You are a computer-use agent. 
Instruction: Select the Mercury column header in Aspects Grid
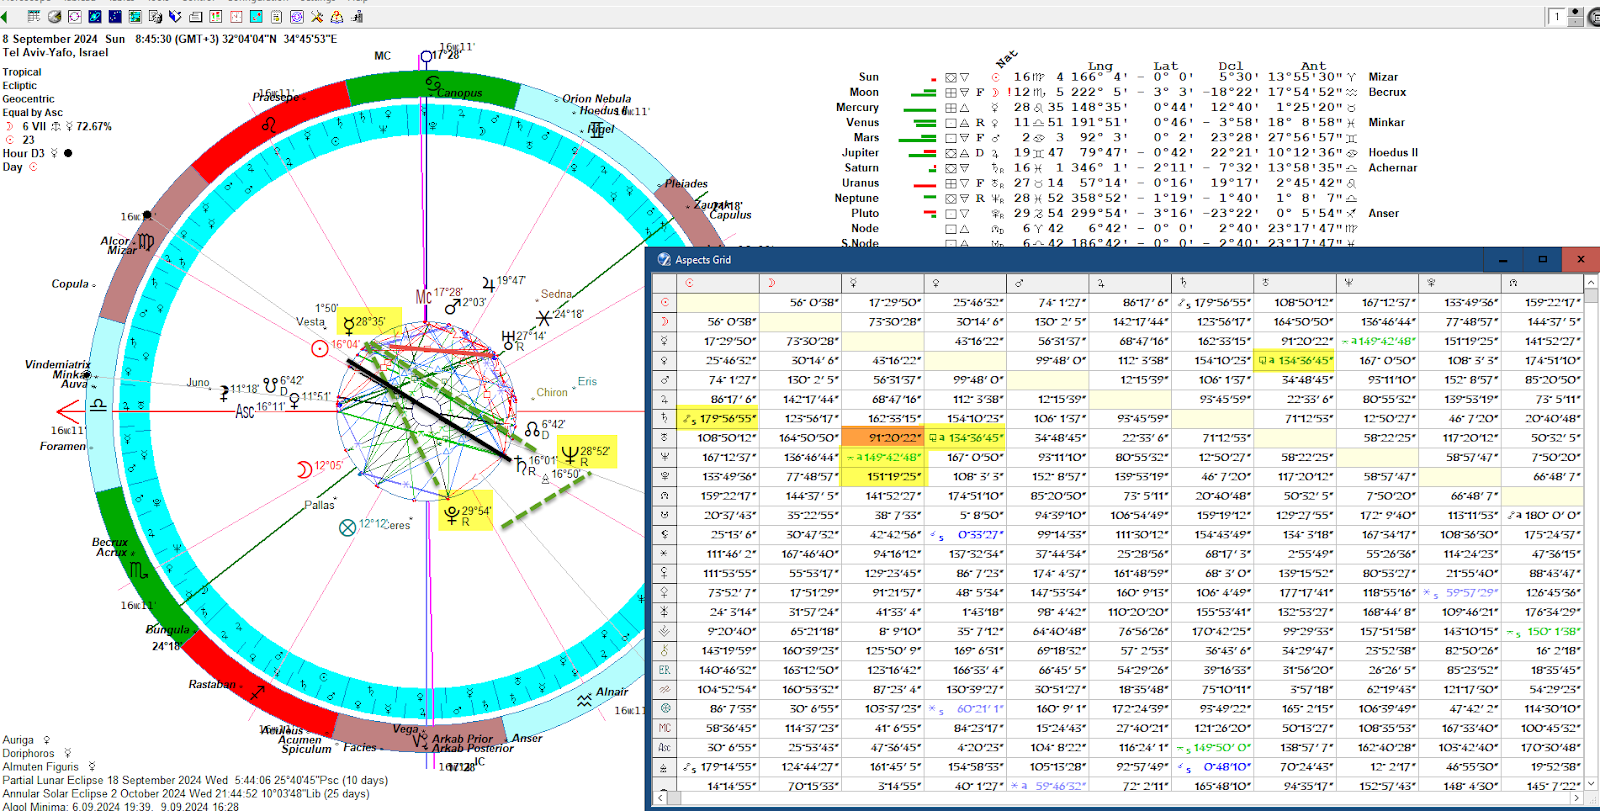coord(882,283)
